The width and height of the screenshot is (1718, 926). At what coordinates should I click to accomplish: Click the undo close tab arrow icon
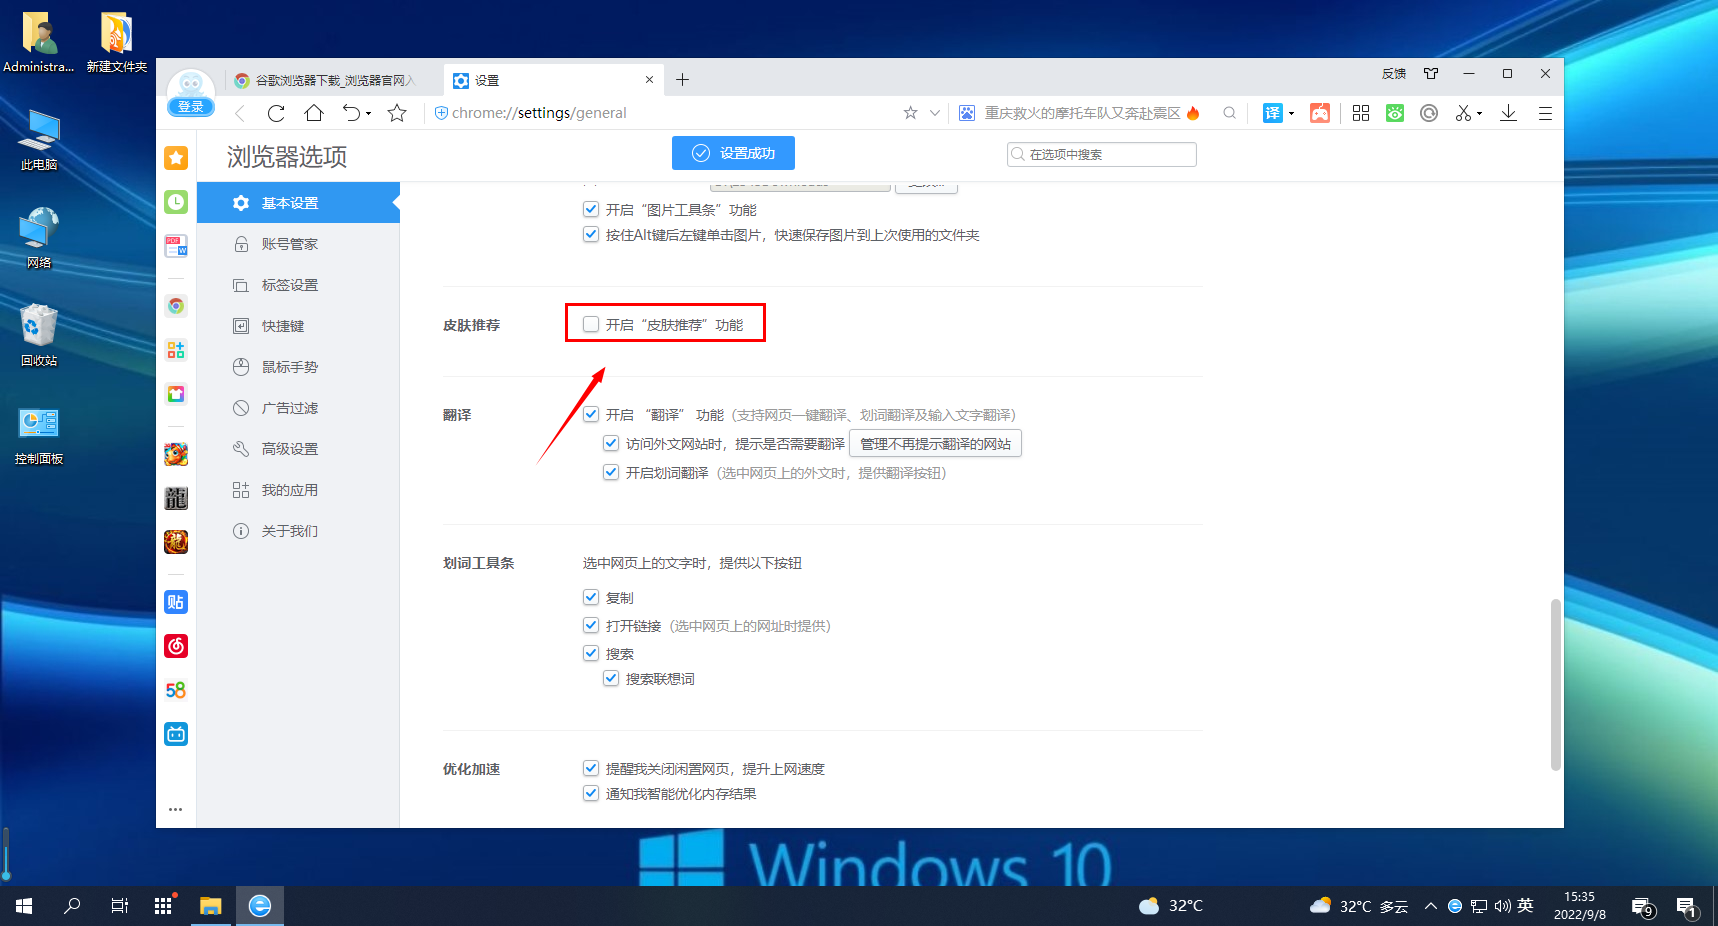[351, 113]
